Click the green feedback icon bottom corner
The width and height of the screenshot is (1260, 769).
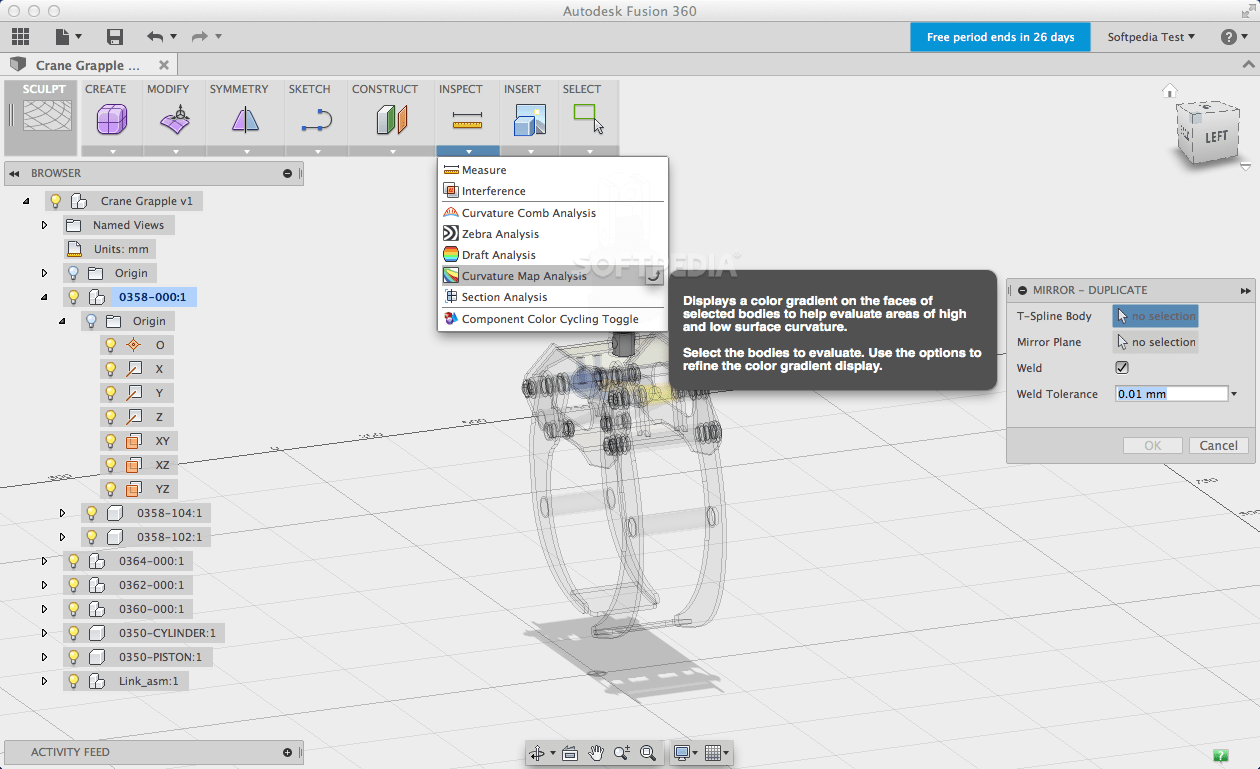coord(1220,755)
